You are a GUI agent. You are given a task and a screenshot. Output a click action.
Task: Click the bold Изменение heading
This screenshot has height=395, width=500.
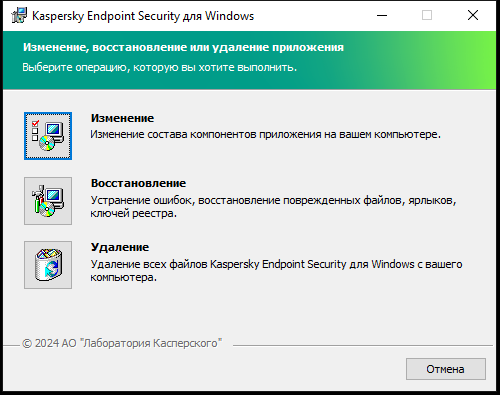coord(122,118)
